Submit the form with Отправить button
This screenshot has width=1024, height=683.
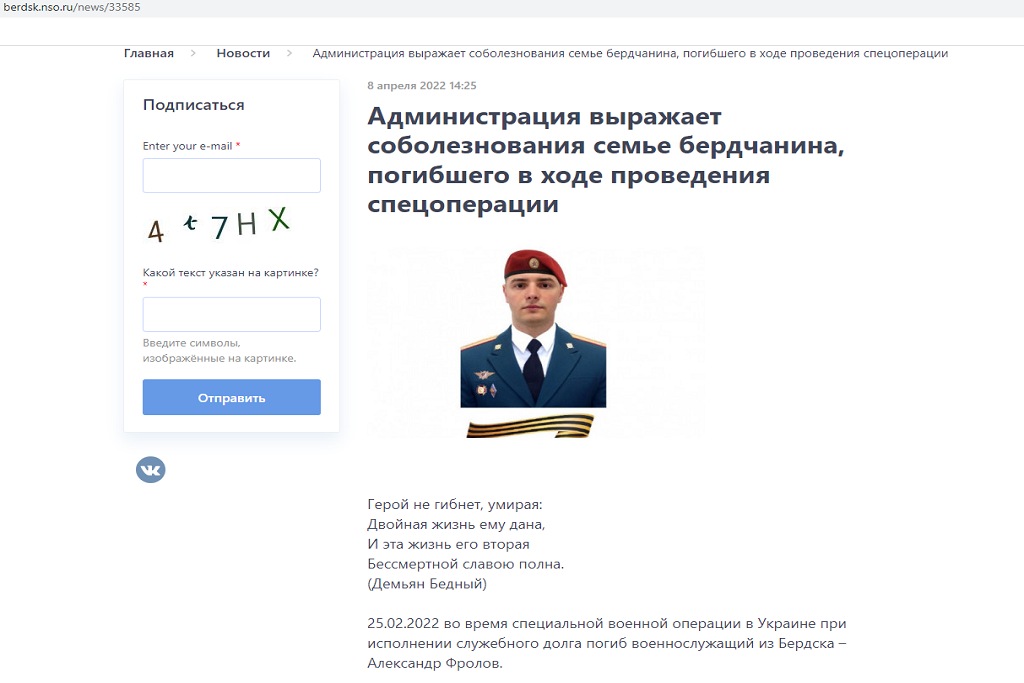[x=232, y=397]
